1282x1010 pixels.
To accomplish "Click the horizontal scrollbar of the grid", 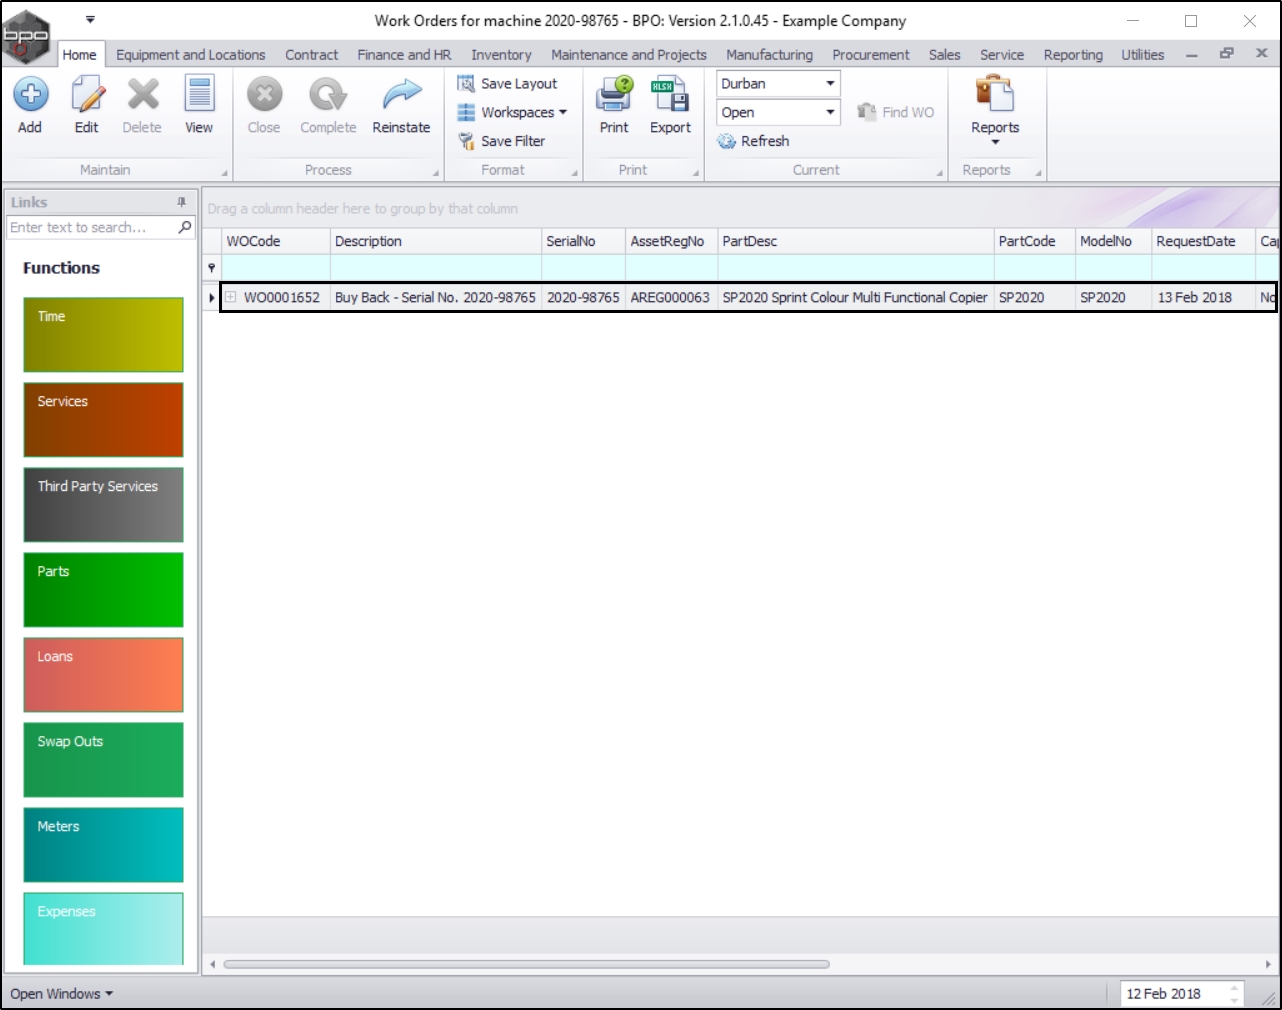I will [x=527, y=965].
